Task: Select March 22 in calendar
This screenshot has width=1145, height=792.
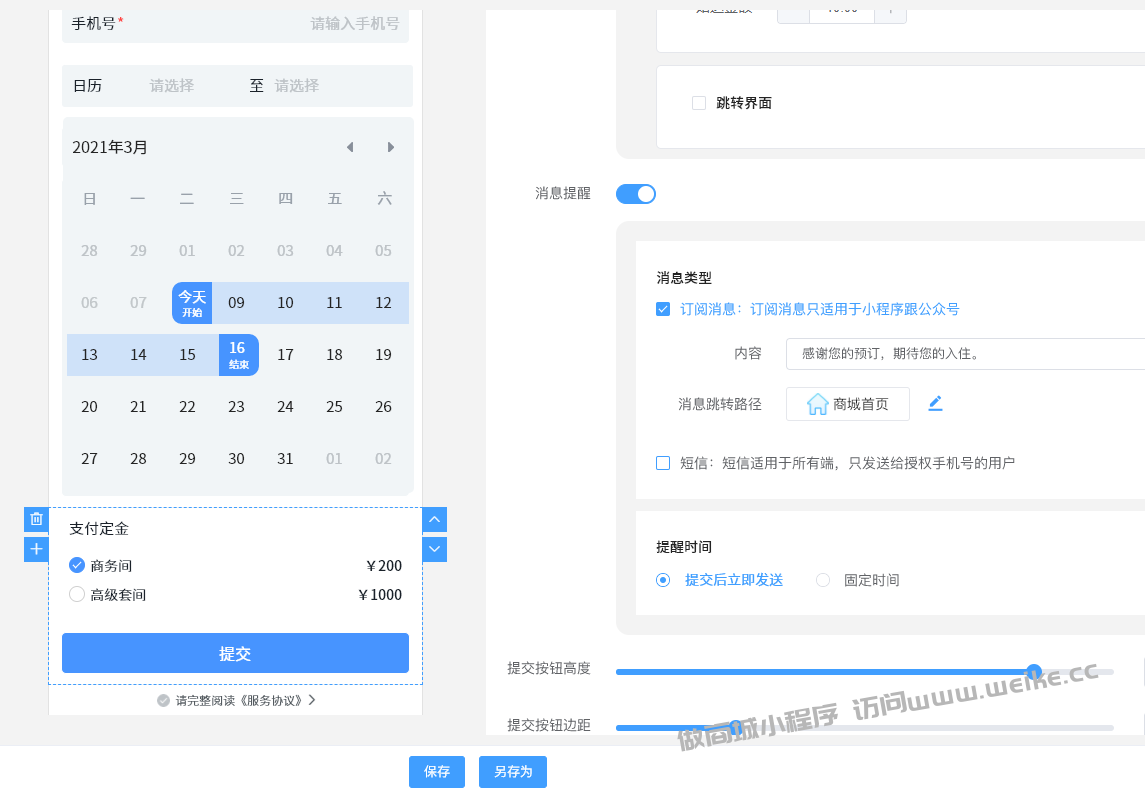Action: pyautogui.click(x=187, y=407)
